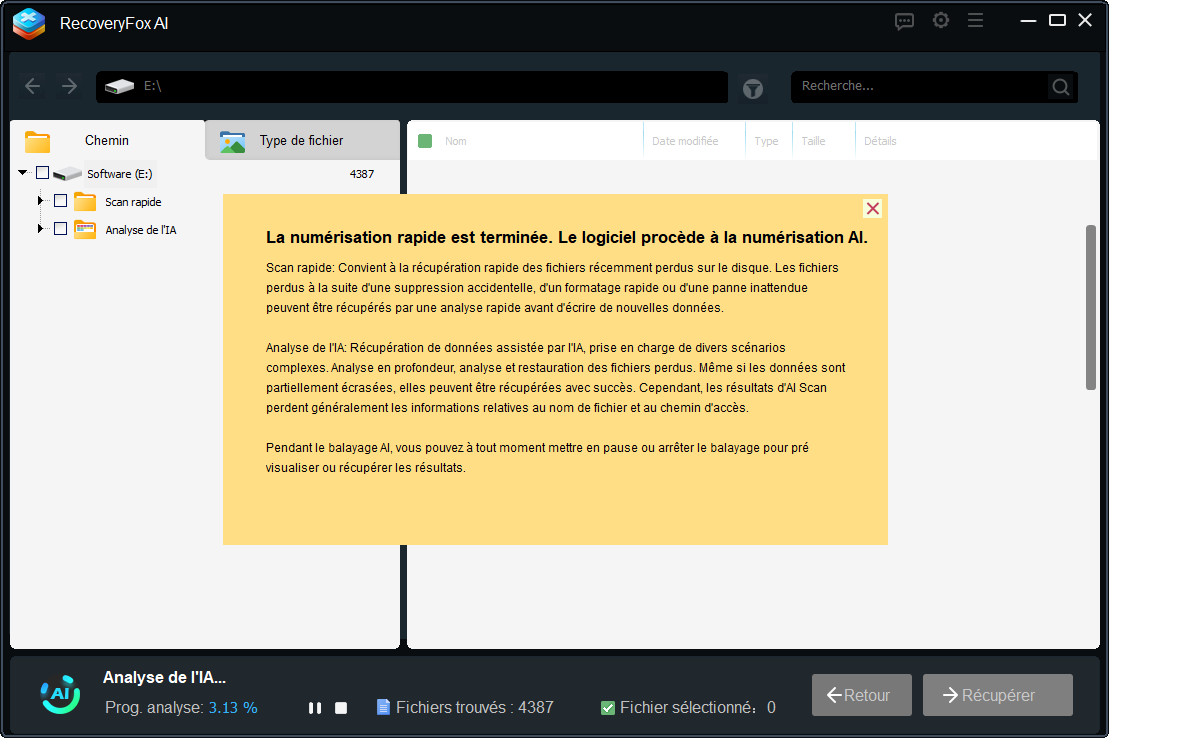Image resolution: width=1200 pixels, height=750 pixels.
Task: Select the Chemin panel
Action: point(106,141)
